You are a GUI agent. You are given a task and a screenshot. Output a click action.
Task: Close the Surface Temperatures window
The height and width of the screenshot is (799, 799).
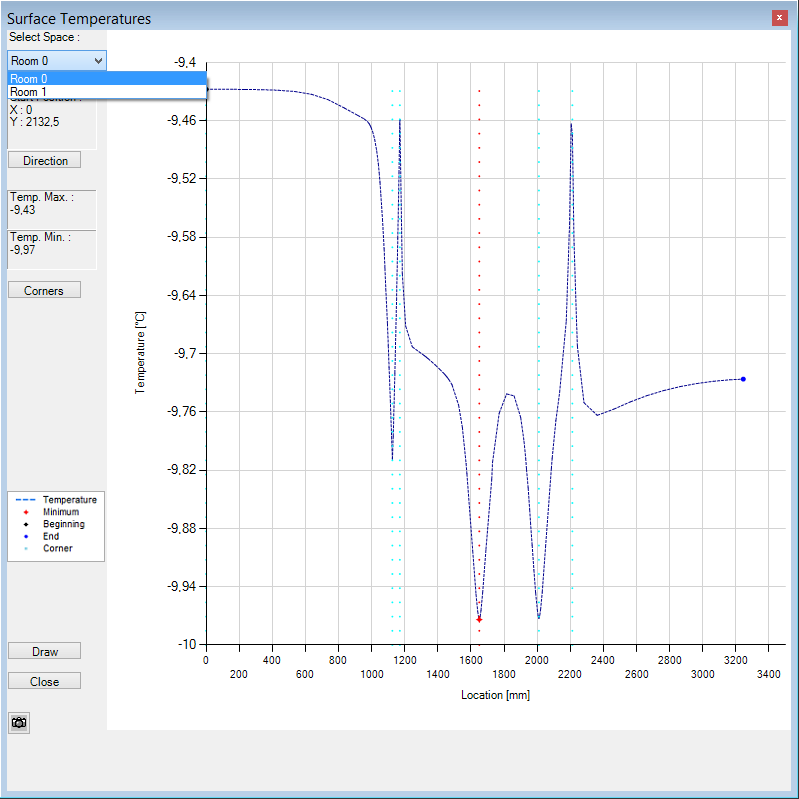point(779,18)
